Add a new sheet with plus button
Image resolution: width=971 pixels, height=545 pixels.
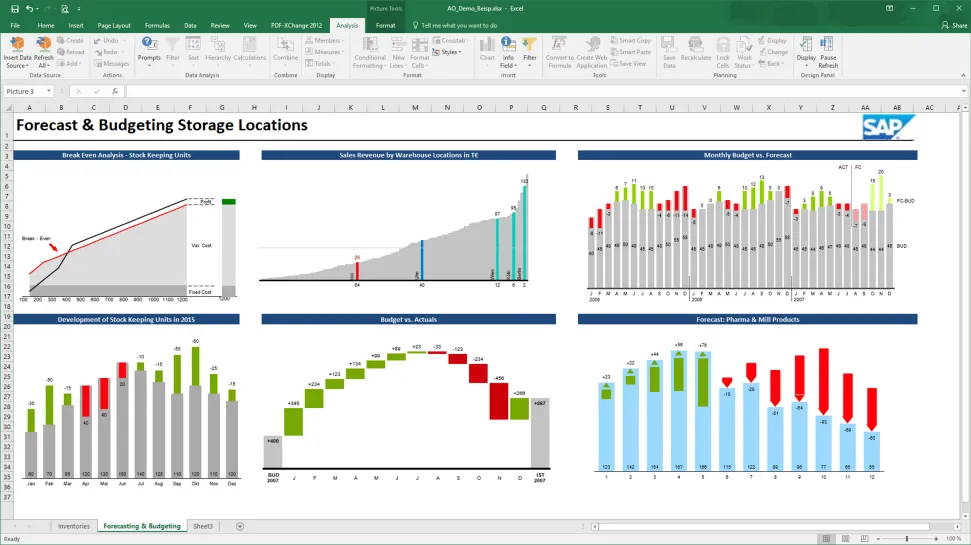pyautogui.click(x=240, y=526)
